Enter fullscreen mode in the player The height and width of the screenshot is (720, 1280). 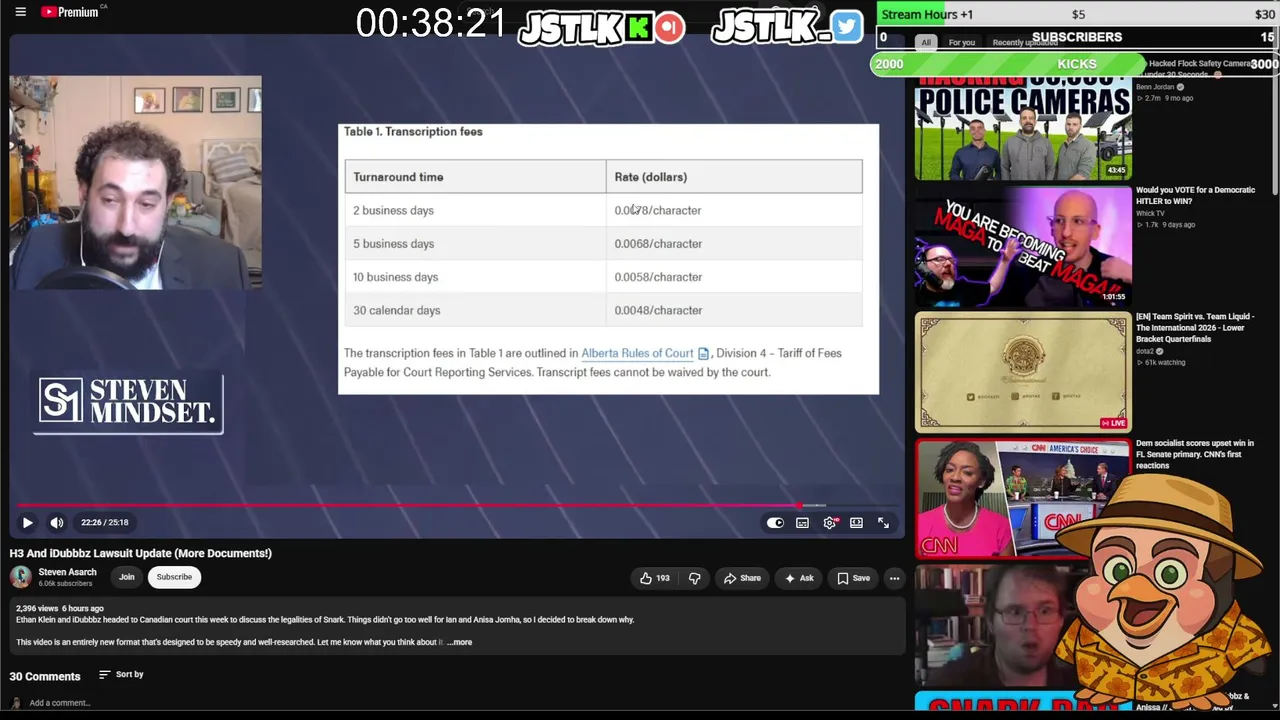[x=883, y=522]
